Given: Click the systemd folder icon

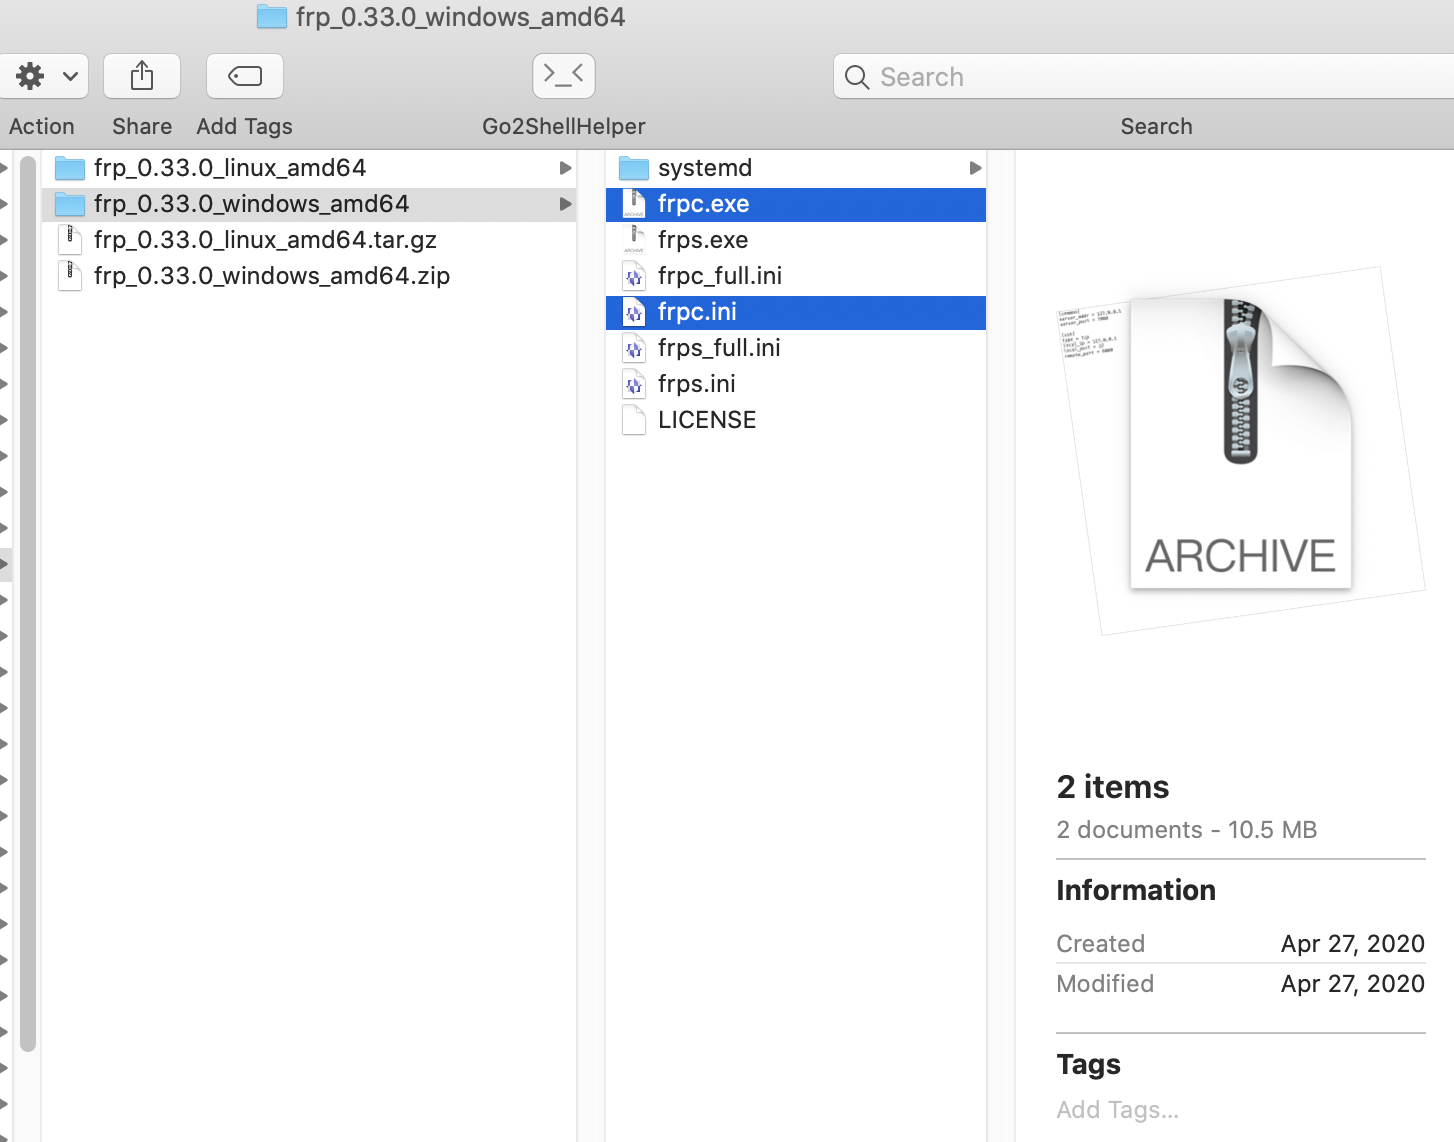Looking at the screenshot, I should pos(634,168).
